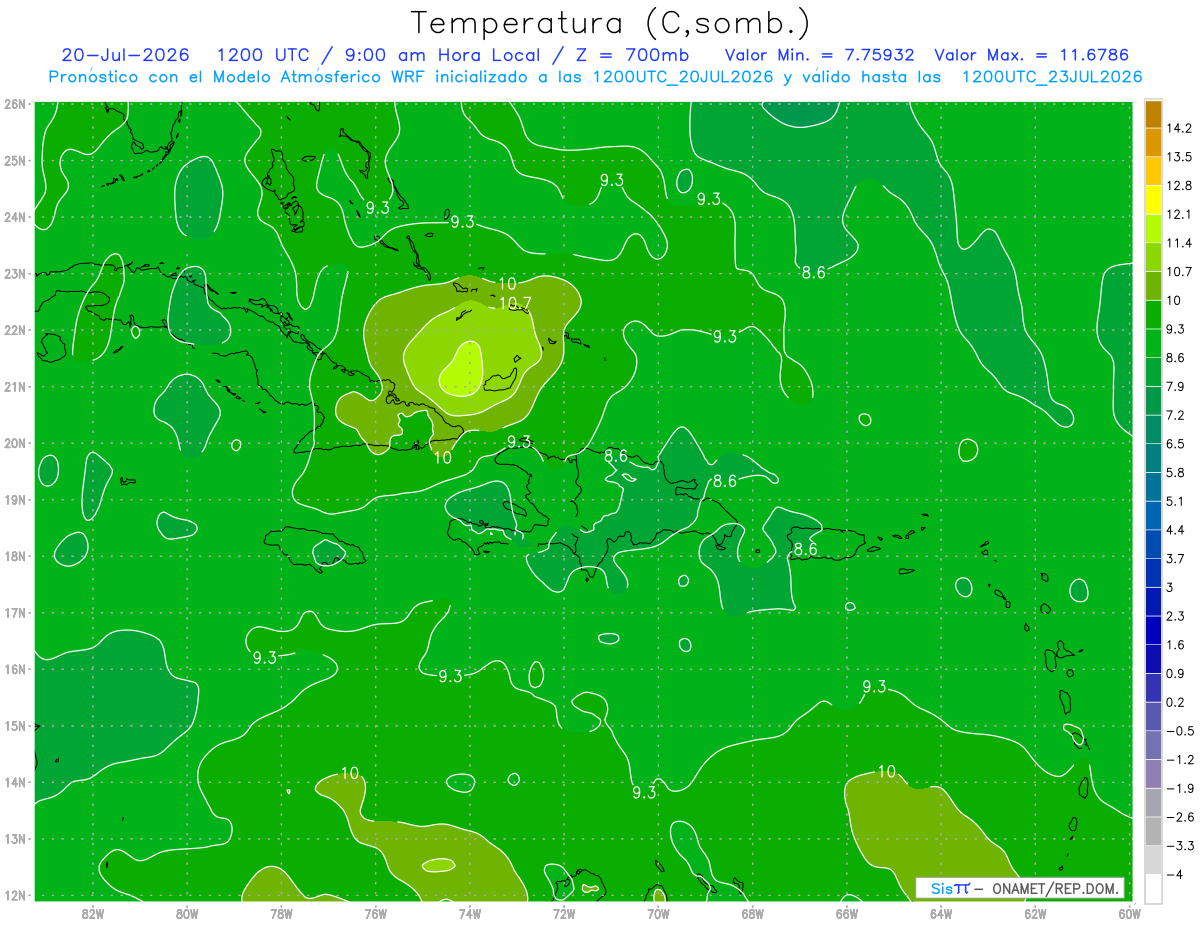Click the 17N latitude axis label

tap(15, 612)
